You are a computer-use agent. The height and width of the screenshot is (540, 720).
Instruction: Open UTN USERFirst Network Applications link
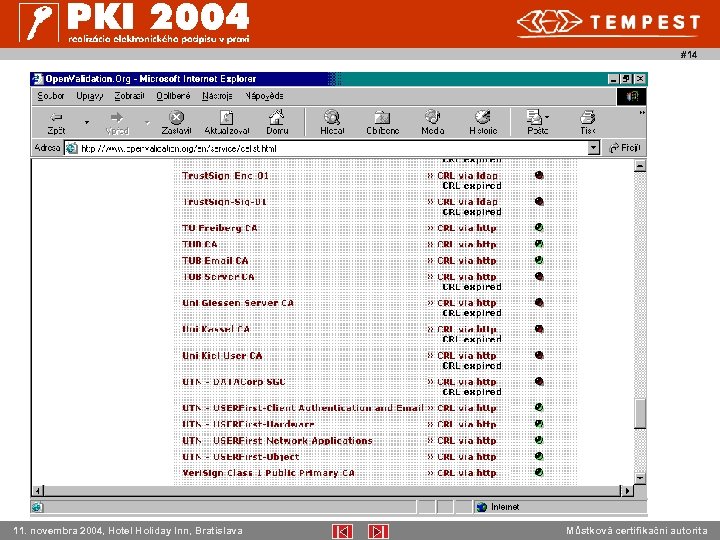coord(277,441)
